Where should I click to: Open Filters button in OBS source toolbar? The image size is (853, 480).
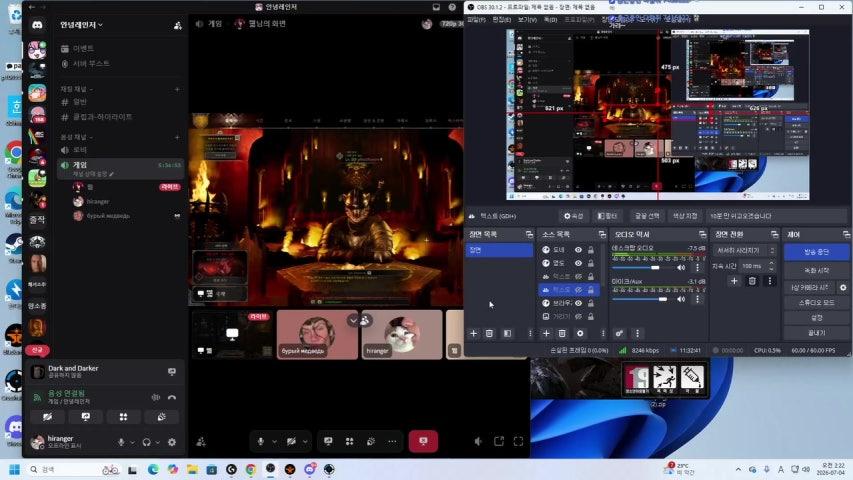607,216
